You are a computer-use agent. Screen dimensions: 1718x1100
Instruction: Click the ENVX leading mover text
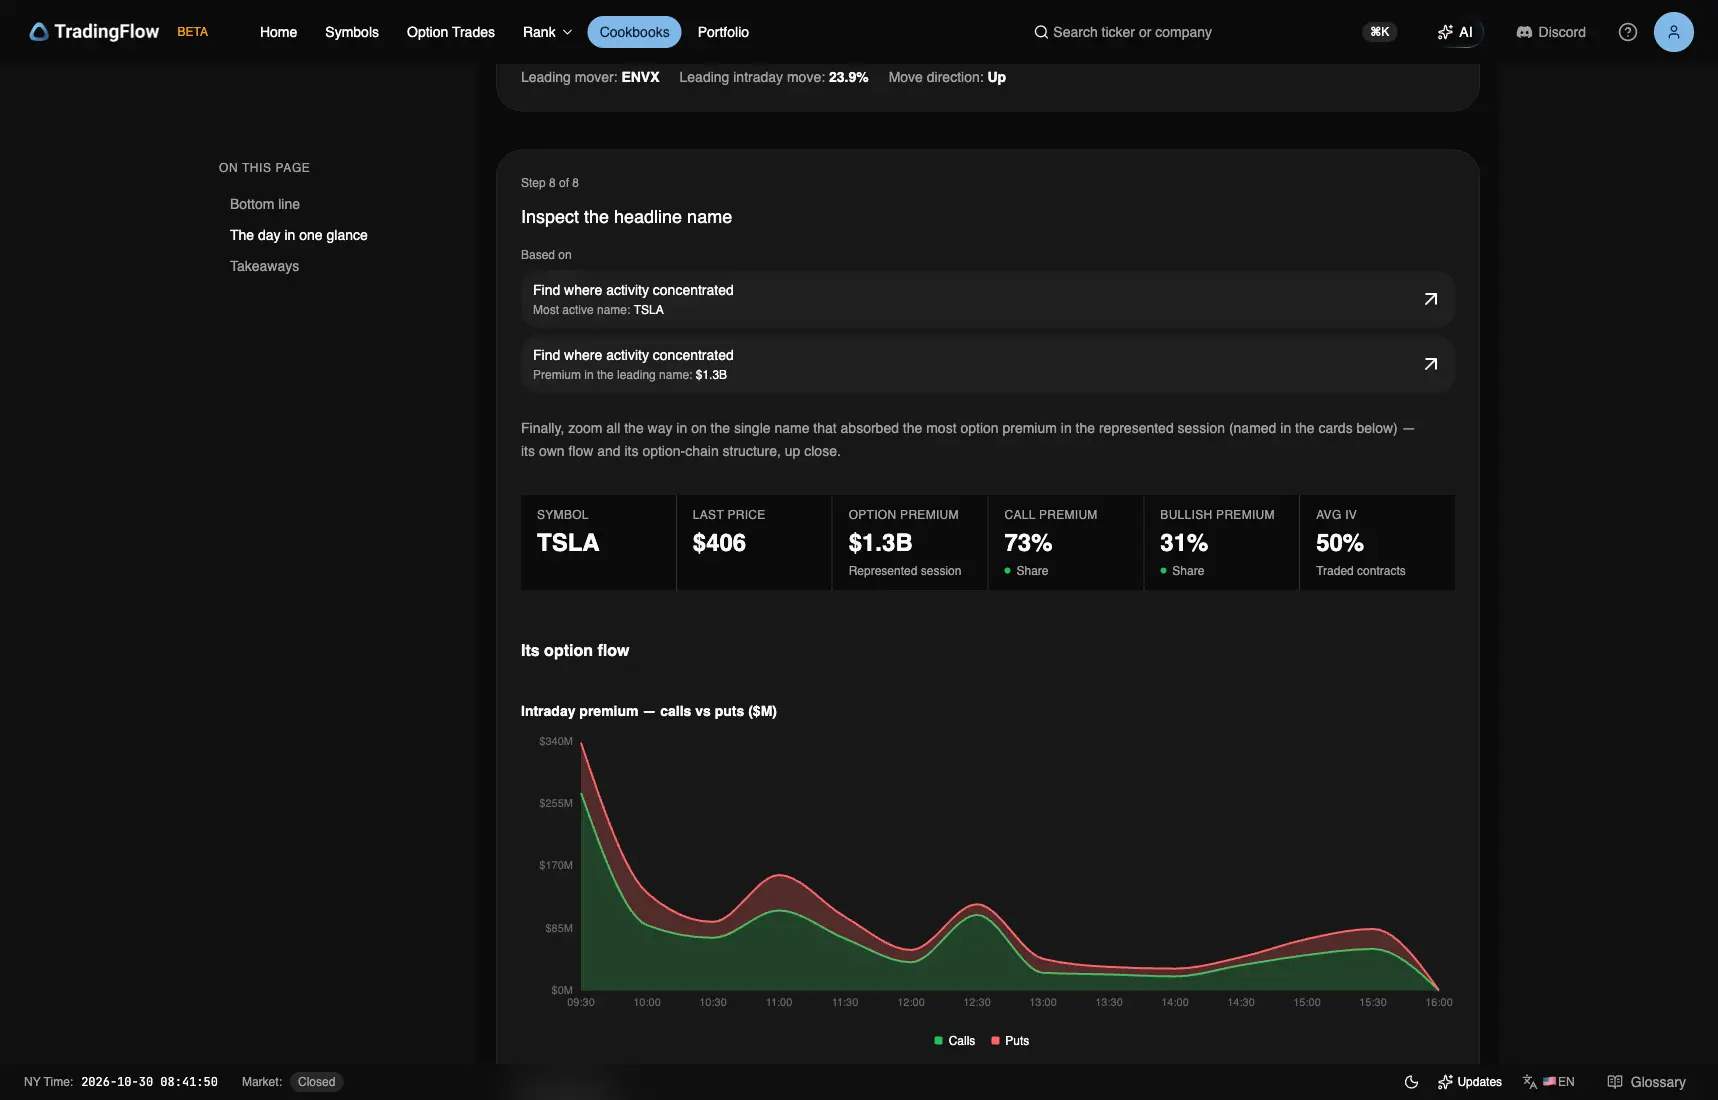click(640, 77)
